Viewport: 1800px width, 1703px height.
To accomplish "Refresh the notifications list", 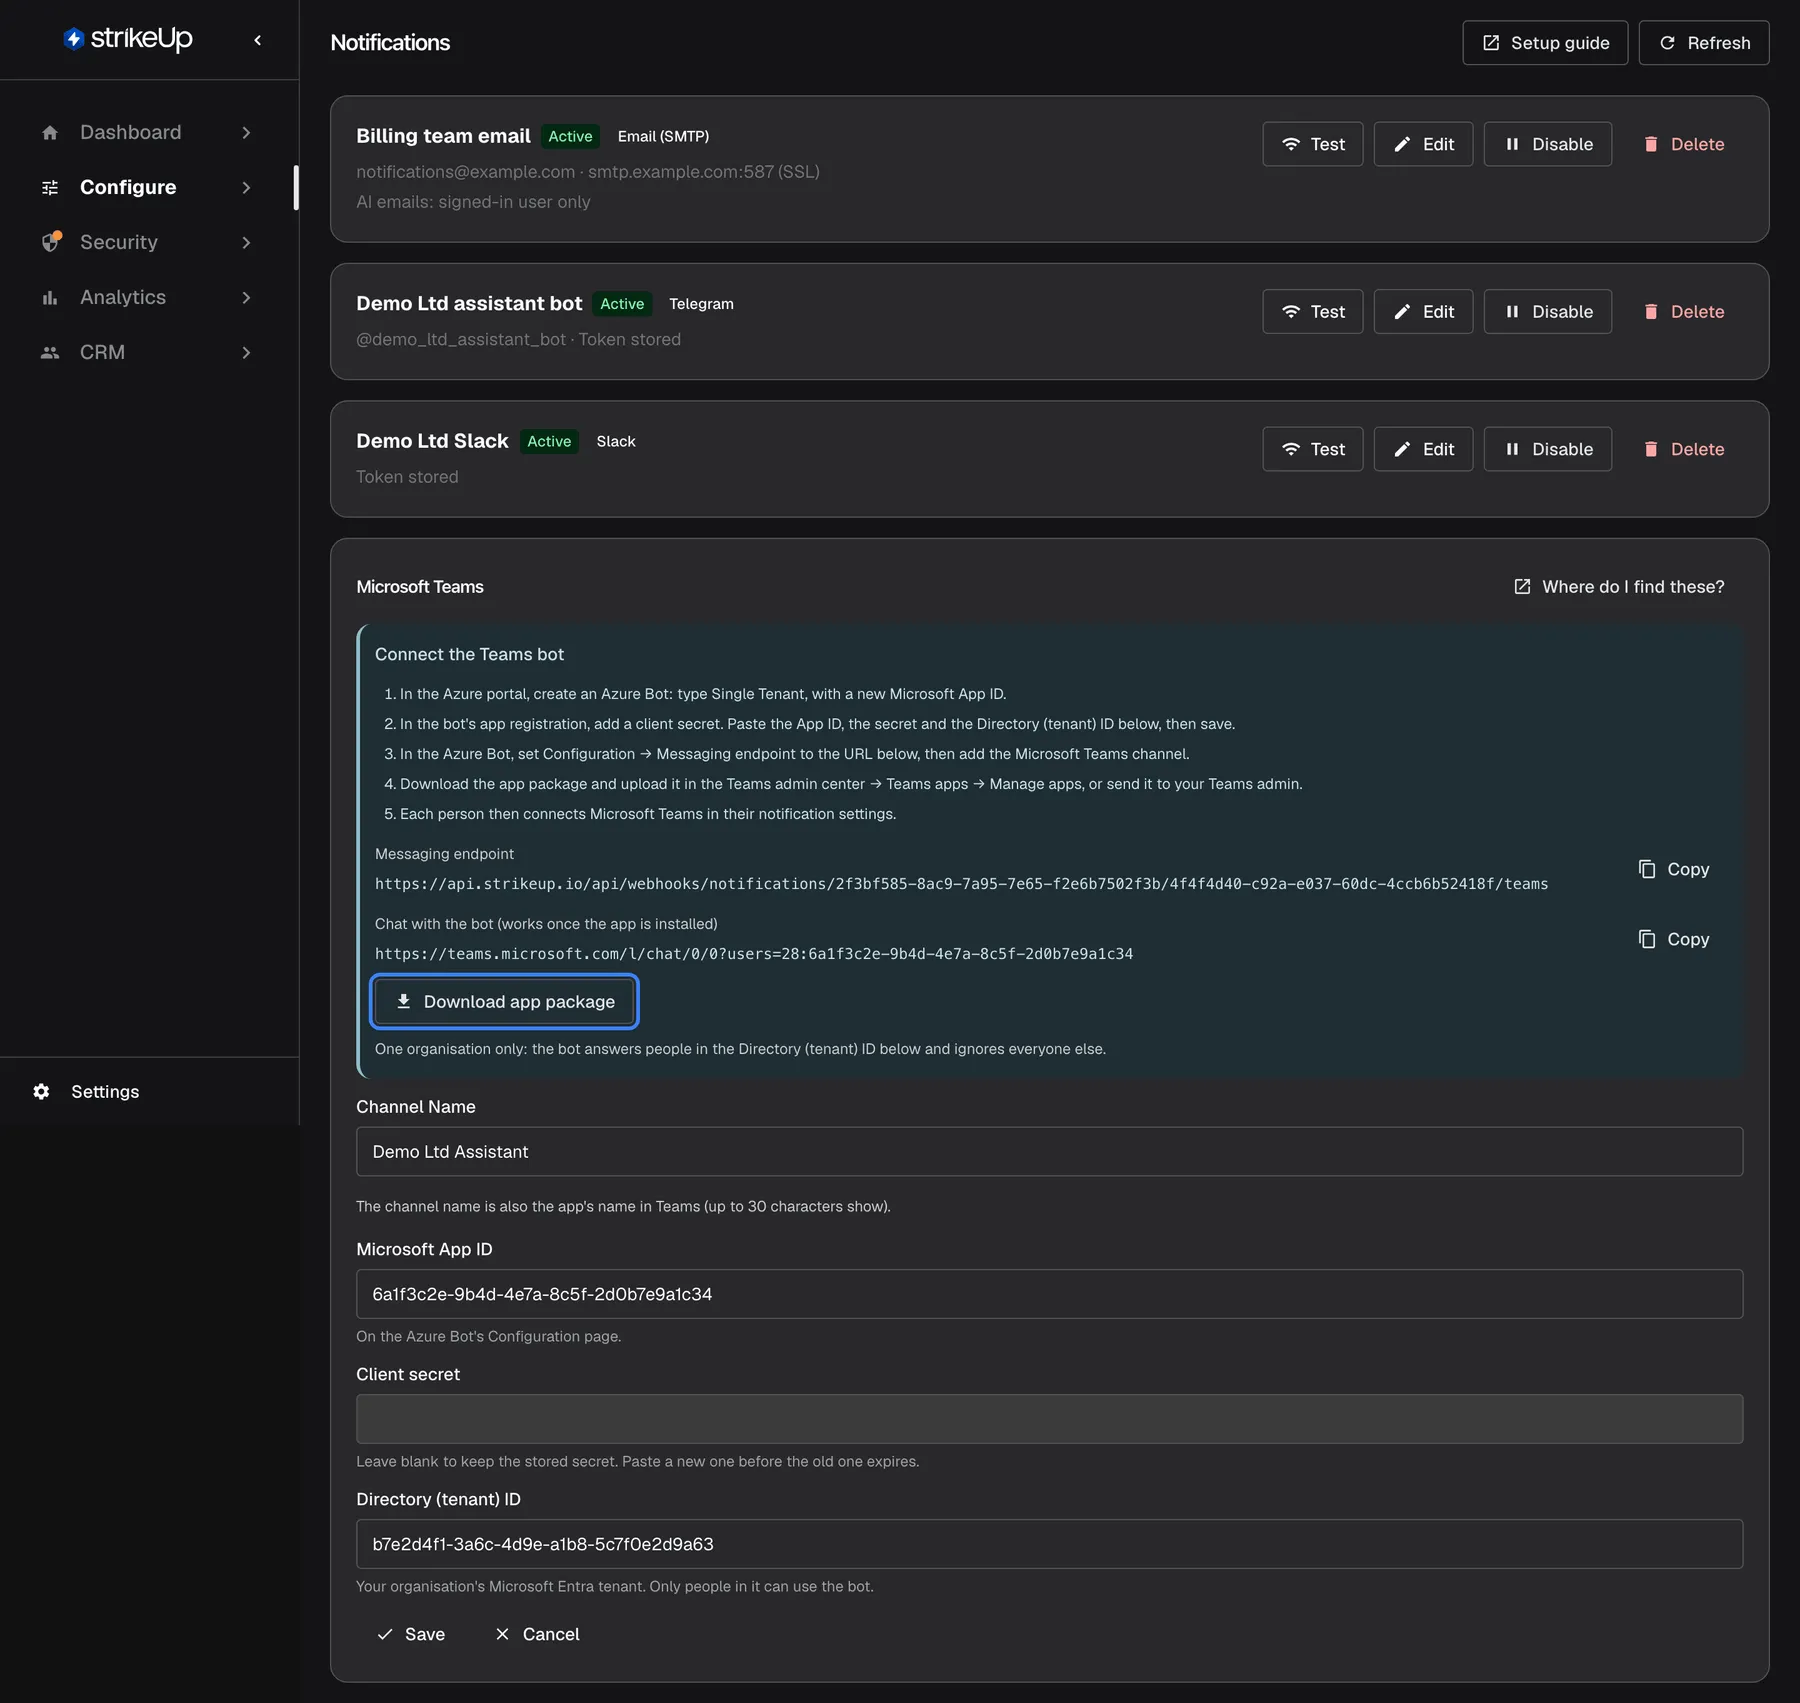I will (1704, 43).
